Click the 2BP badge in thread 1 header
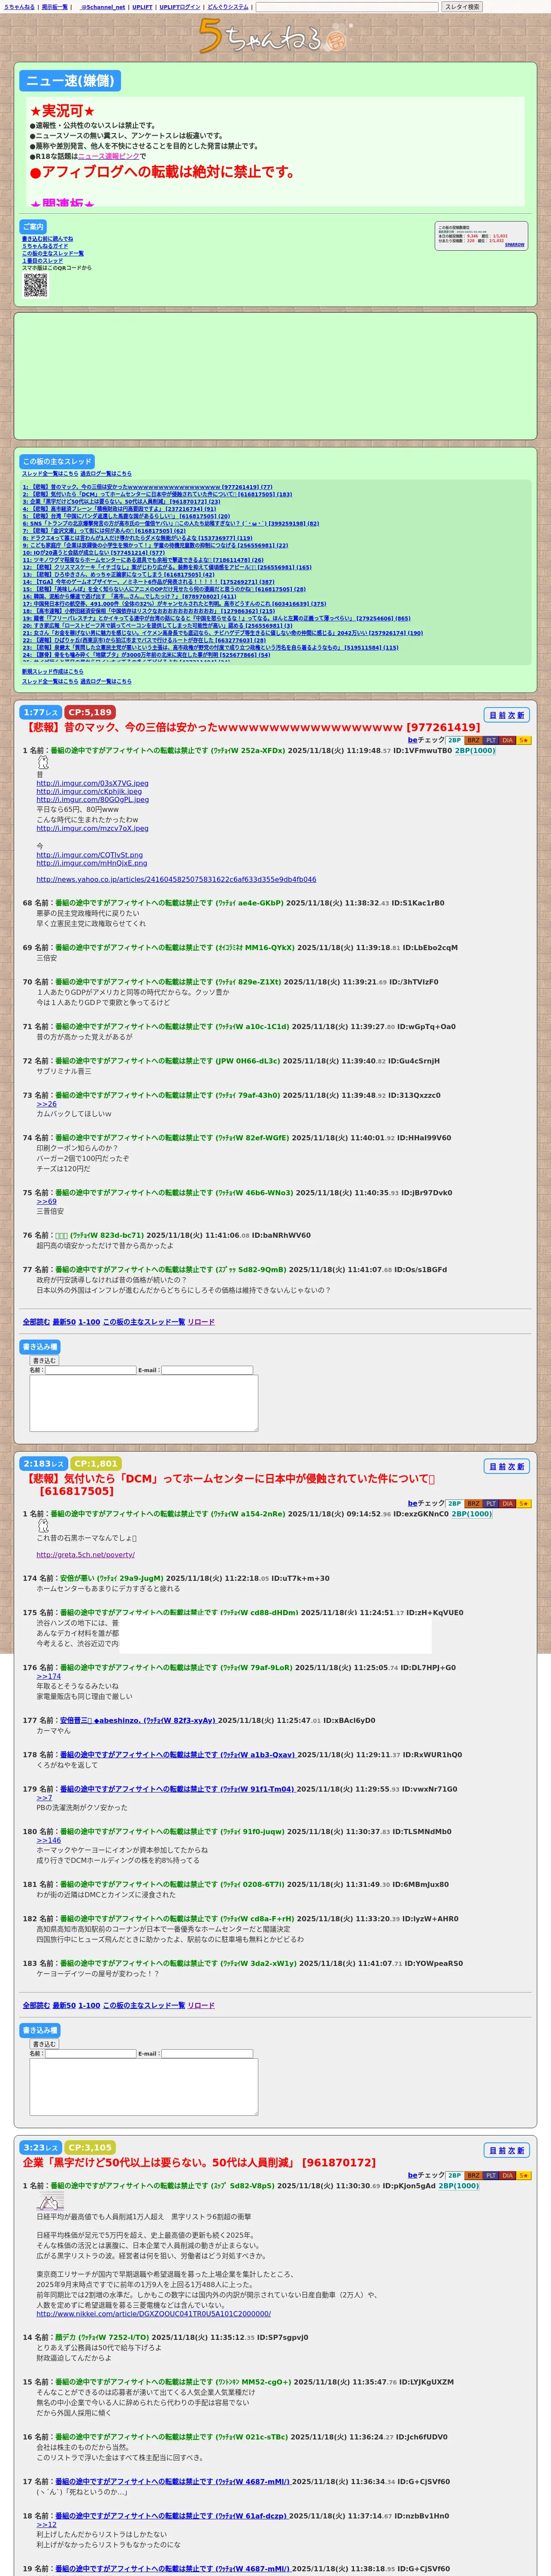 pos(454,740)
